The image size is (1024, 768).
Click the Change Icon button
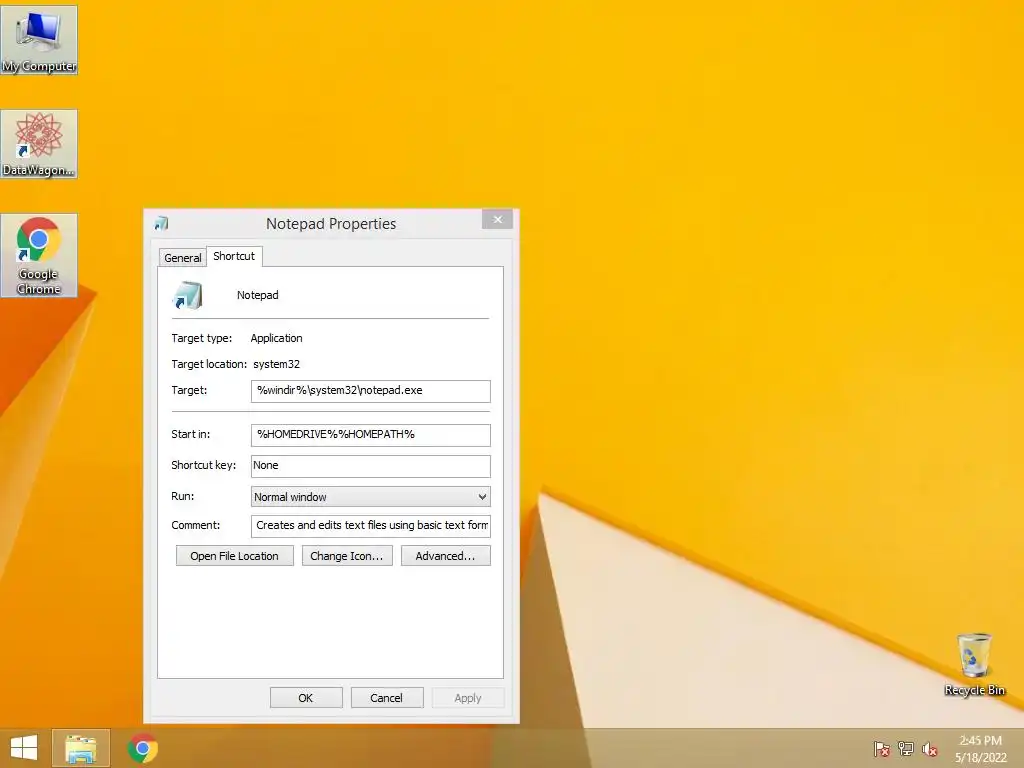347,556
